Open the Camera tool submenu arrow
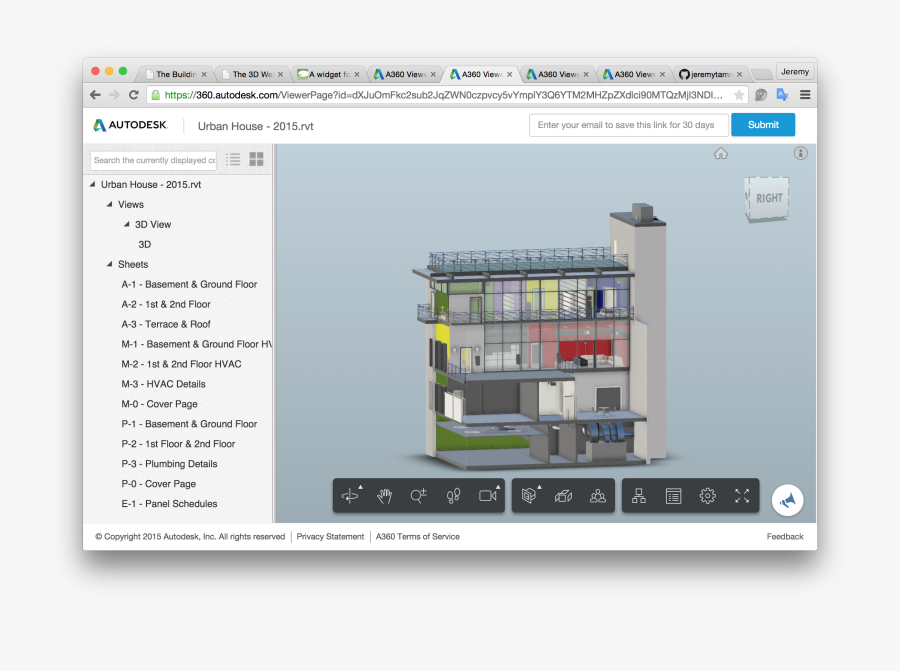 coord(498,487)
